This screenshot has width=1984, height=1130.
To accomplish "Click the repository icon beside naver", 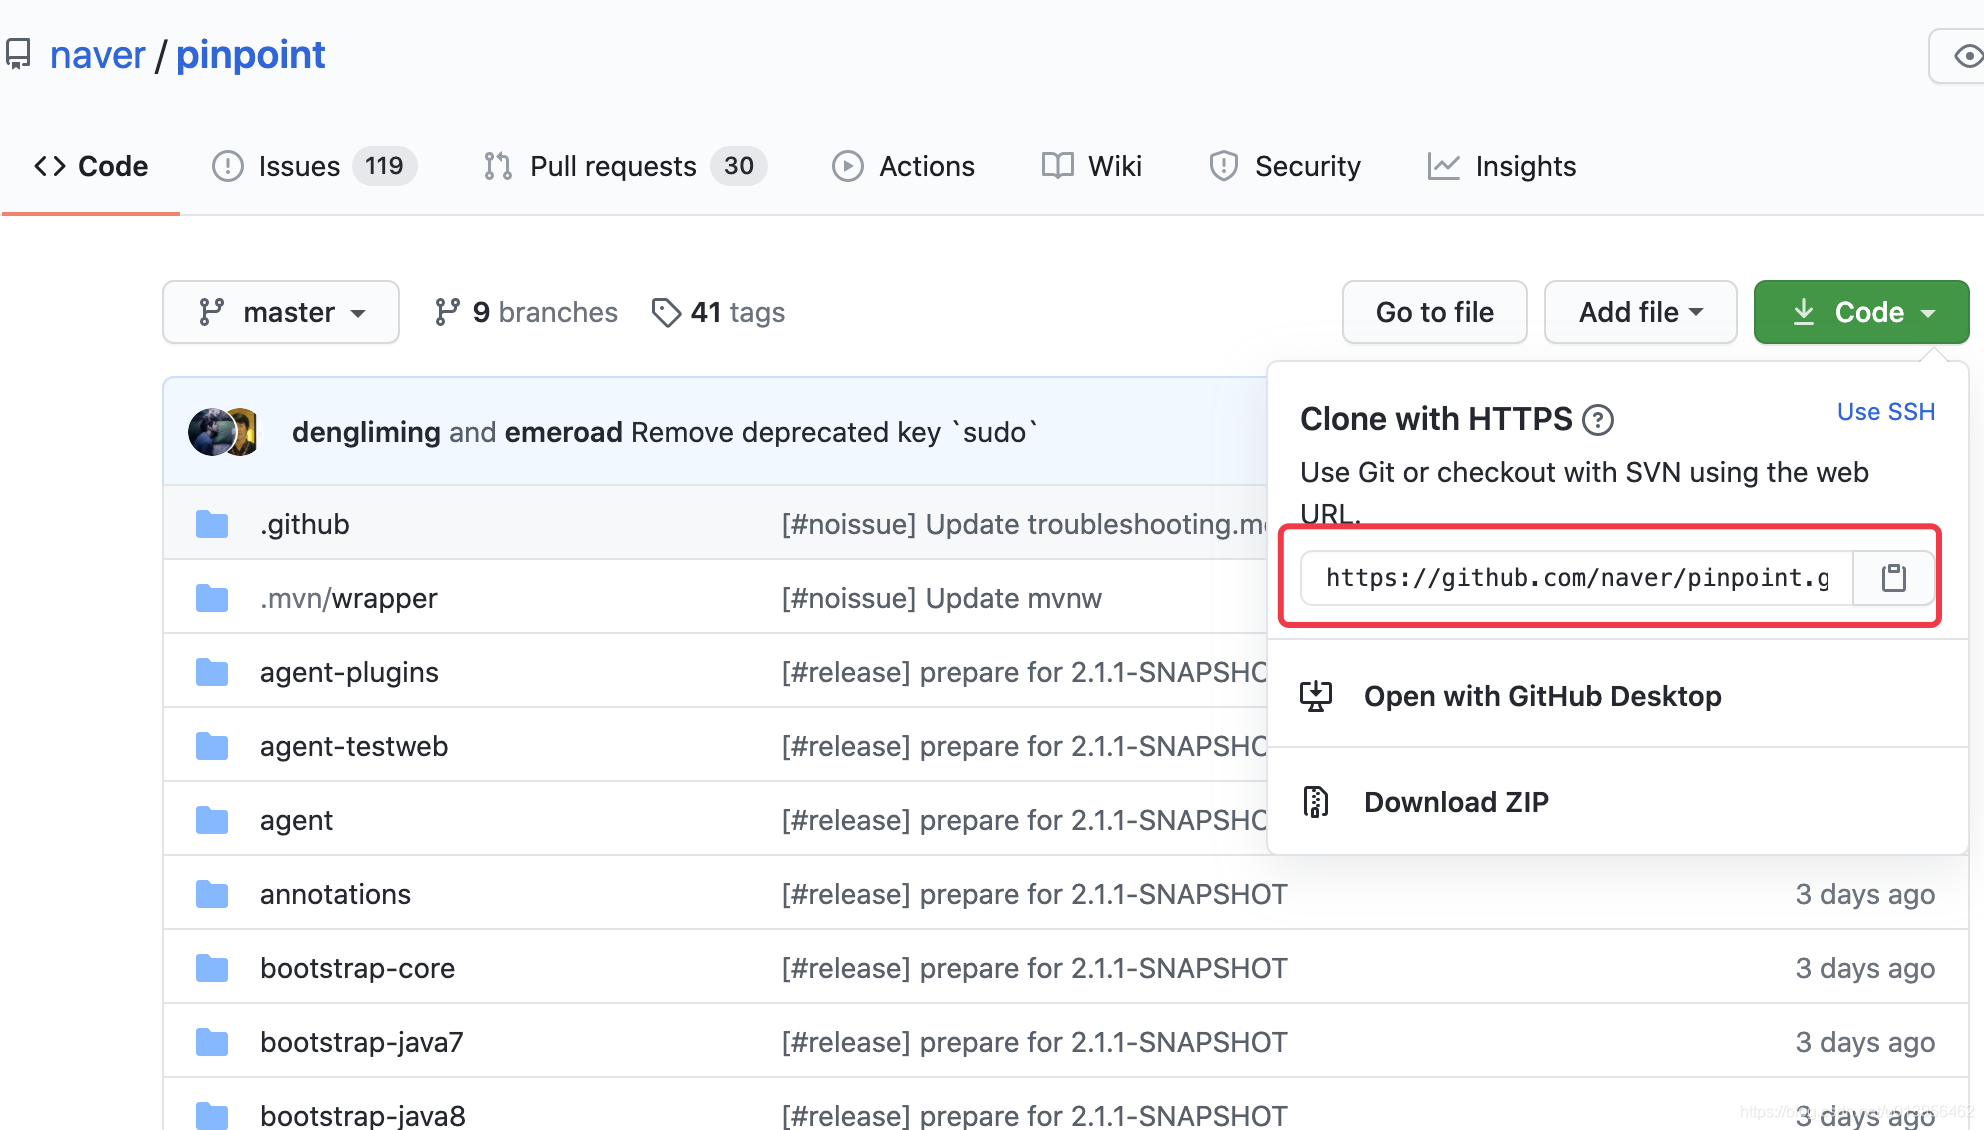I will coord(19,54).
